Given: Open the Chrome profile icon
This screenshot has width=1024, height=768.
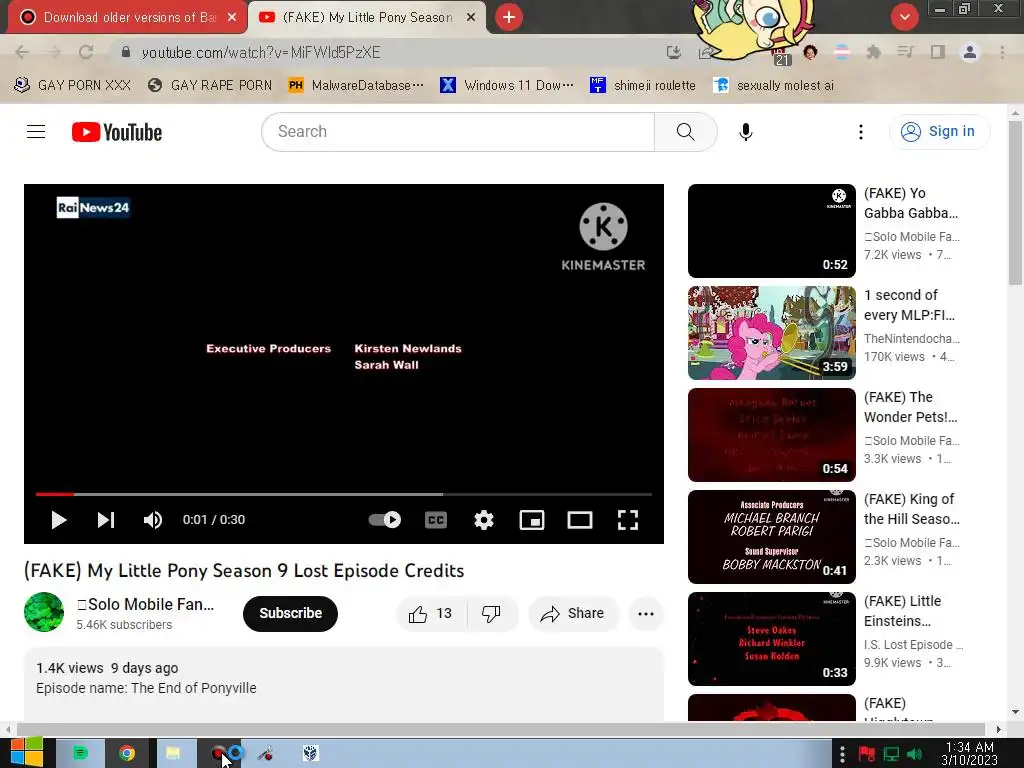Looking at the screenshot, I should (970, 52).
